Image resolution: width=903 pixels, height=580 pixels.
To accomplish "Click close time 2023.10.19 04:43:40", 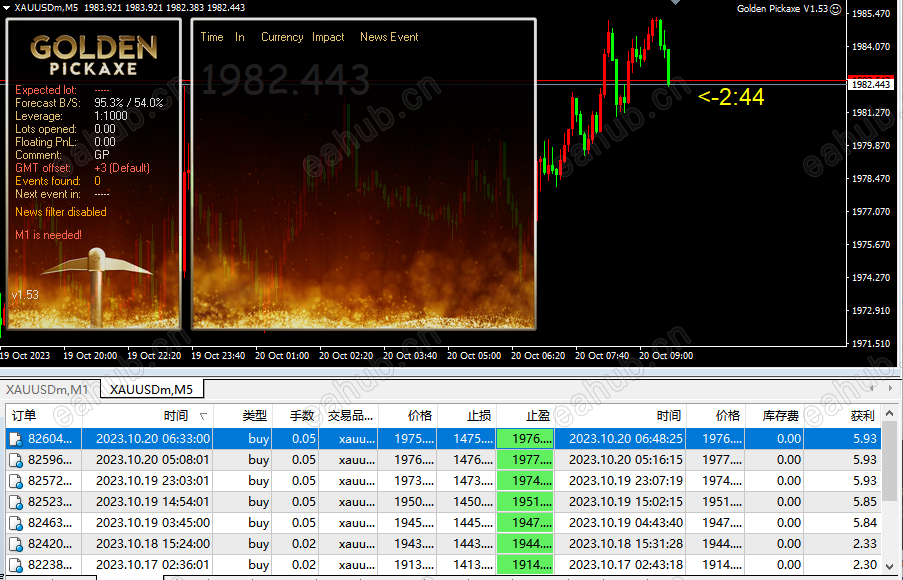I will [x=626, y=523].
